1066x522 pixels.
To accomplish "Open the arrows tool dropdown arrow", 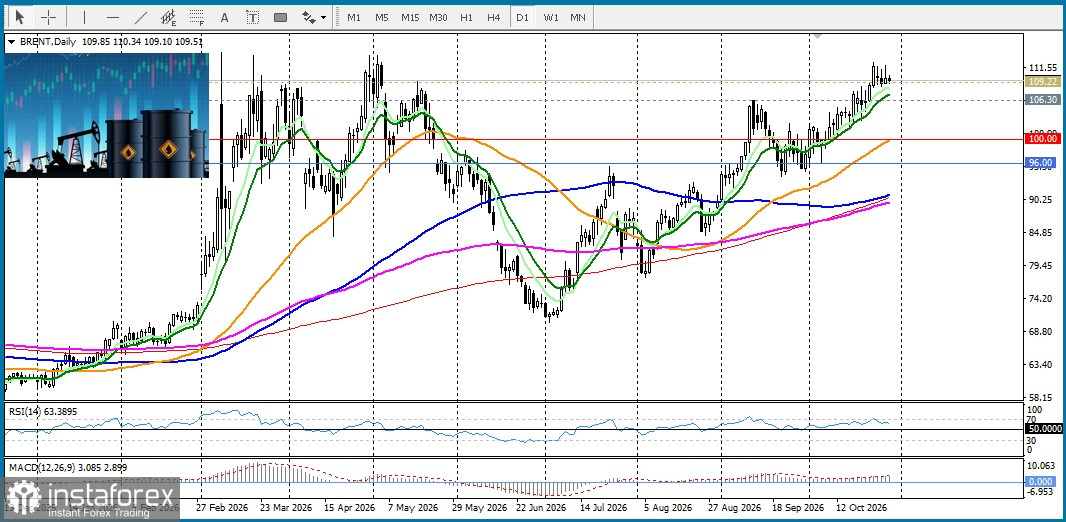I will (324, 17).
